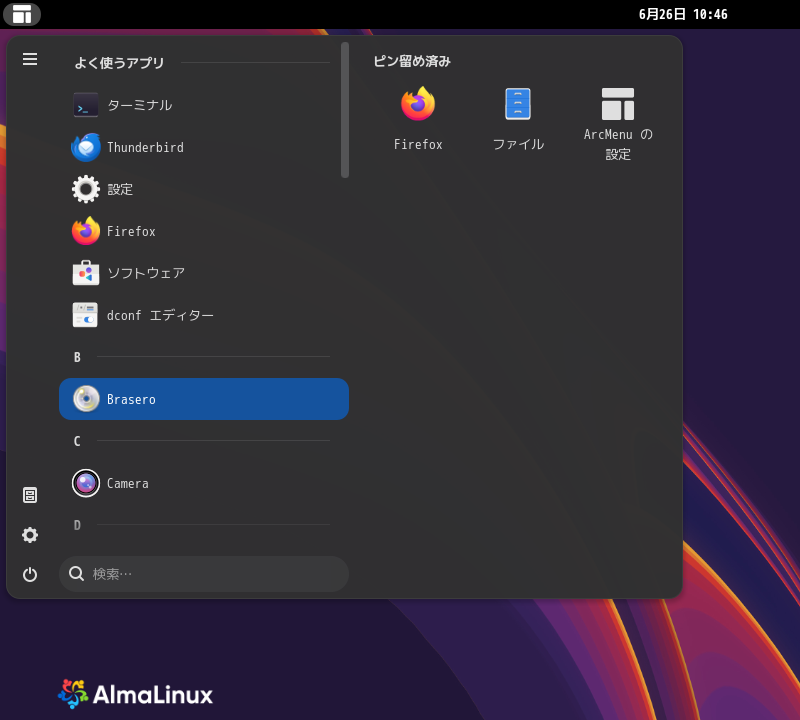800x720 pixels.
Task: Open pinned ファイル file manager
Action: (x=518, y=120)
